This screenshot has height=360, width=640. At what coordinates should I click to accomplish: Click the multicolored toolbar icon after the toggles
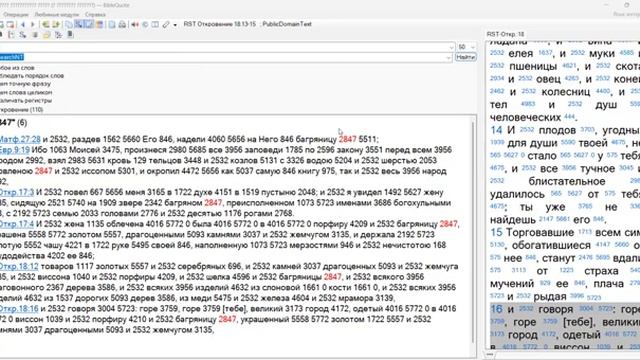99,24
